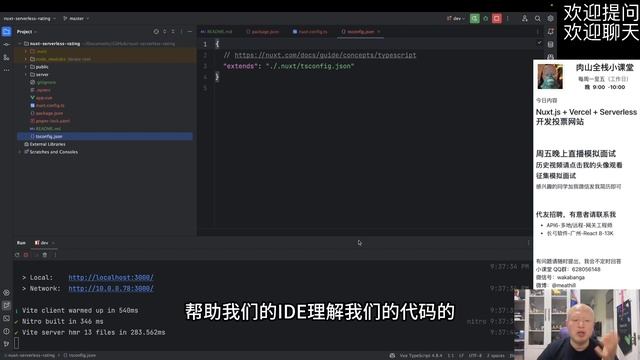Open pnpm-lock.yaml in the project tree

53,121
